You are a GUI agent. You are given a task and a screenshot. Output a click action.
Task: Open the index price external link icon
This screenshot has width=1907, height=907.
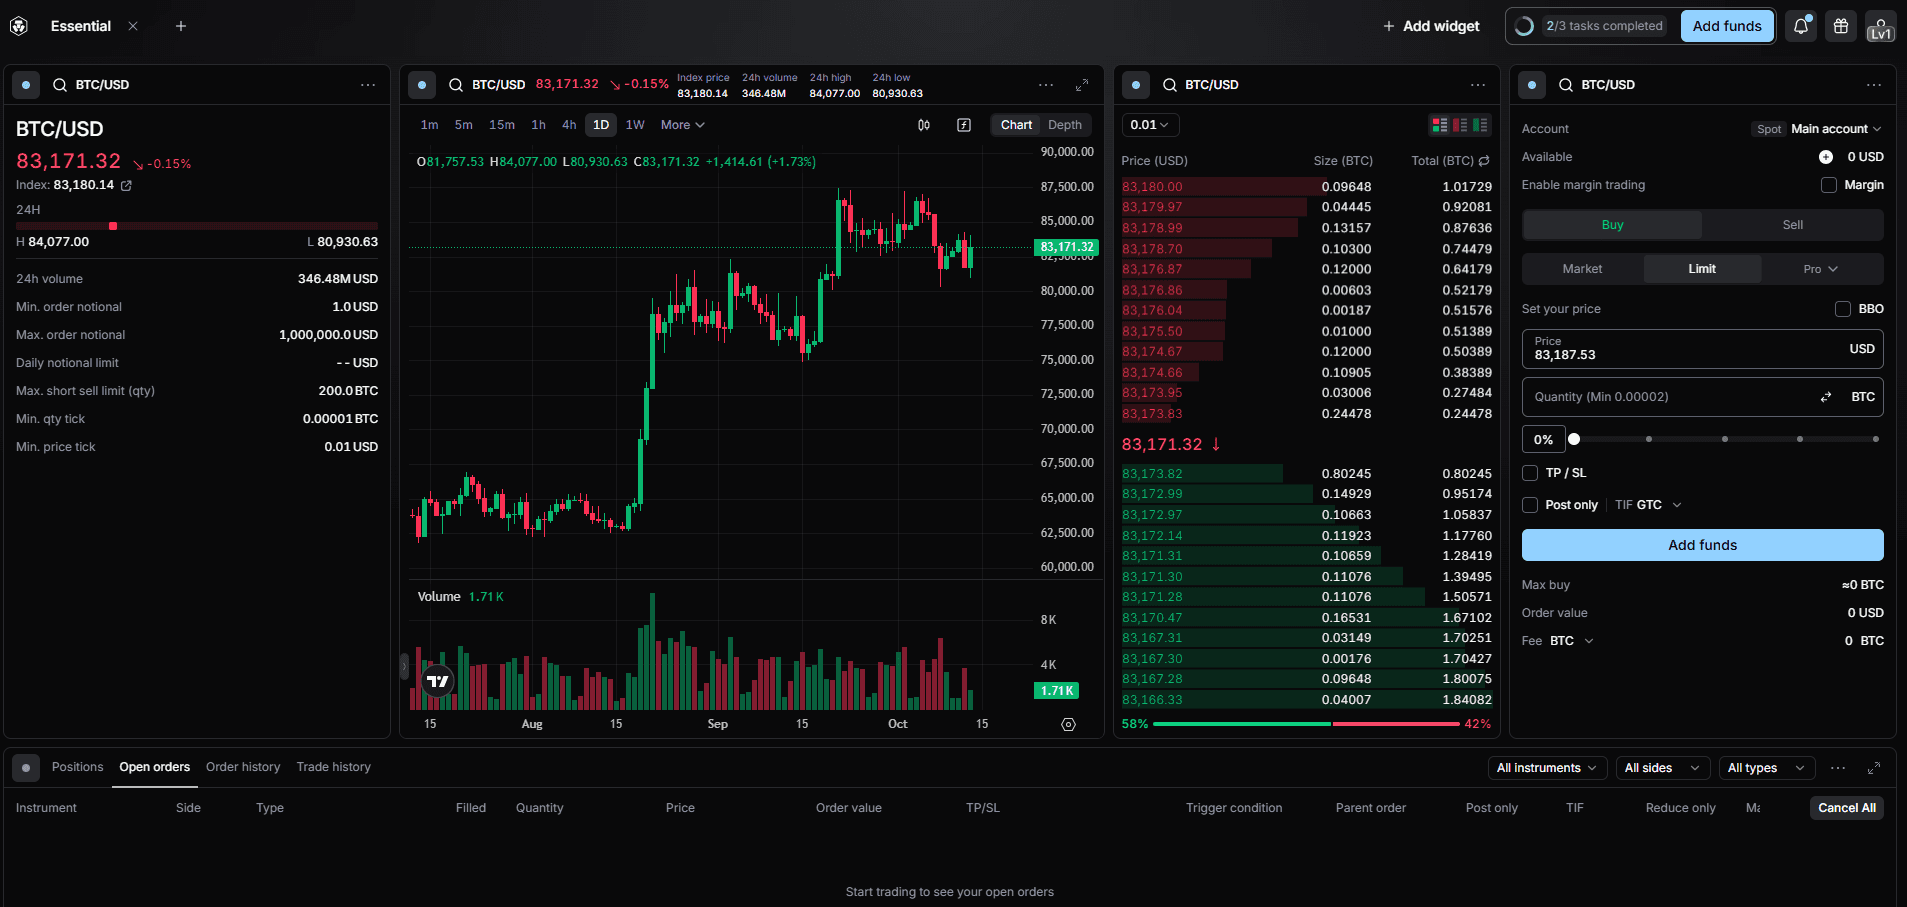pos(126,185)
